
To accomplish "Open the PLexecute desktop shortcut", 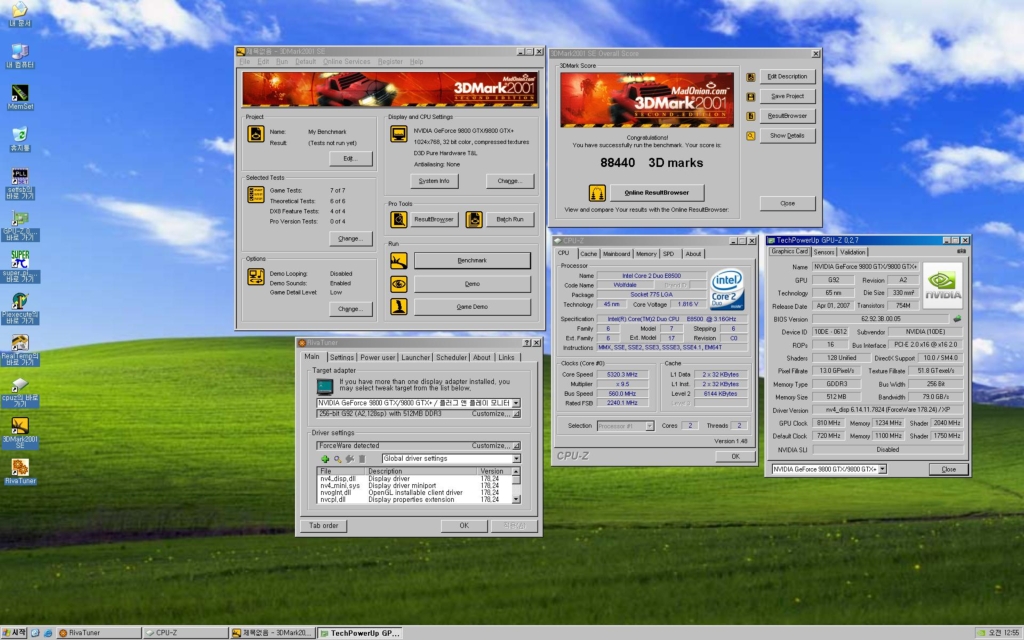I will tap(20, 308).
